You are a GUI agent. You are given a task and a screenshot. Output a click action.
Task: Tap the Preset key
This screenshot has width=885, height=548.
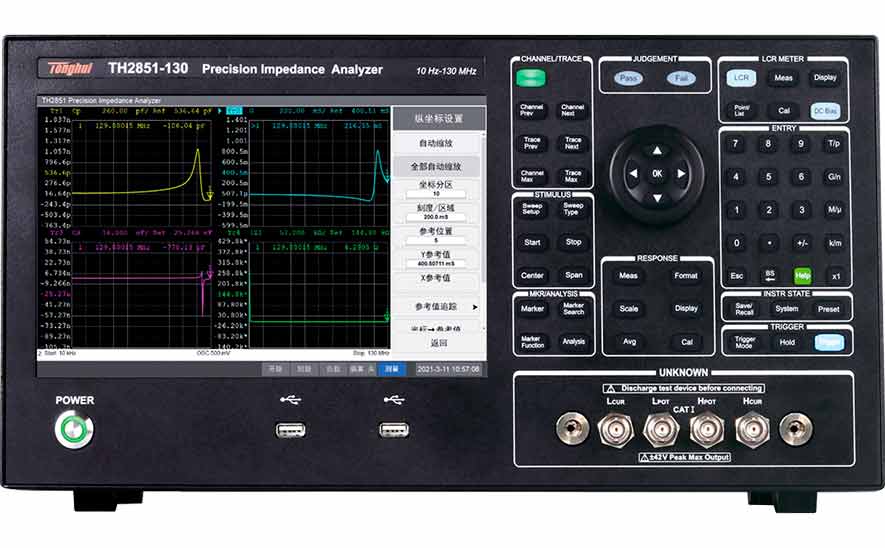coord(829,309)
